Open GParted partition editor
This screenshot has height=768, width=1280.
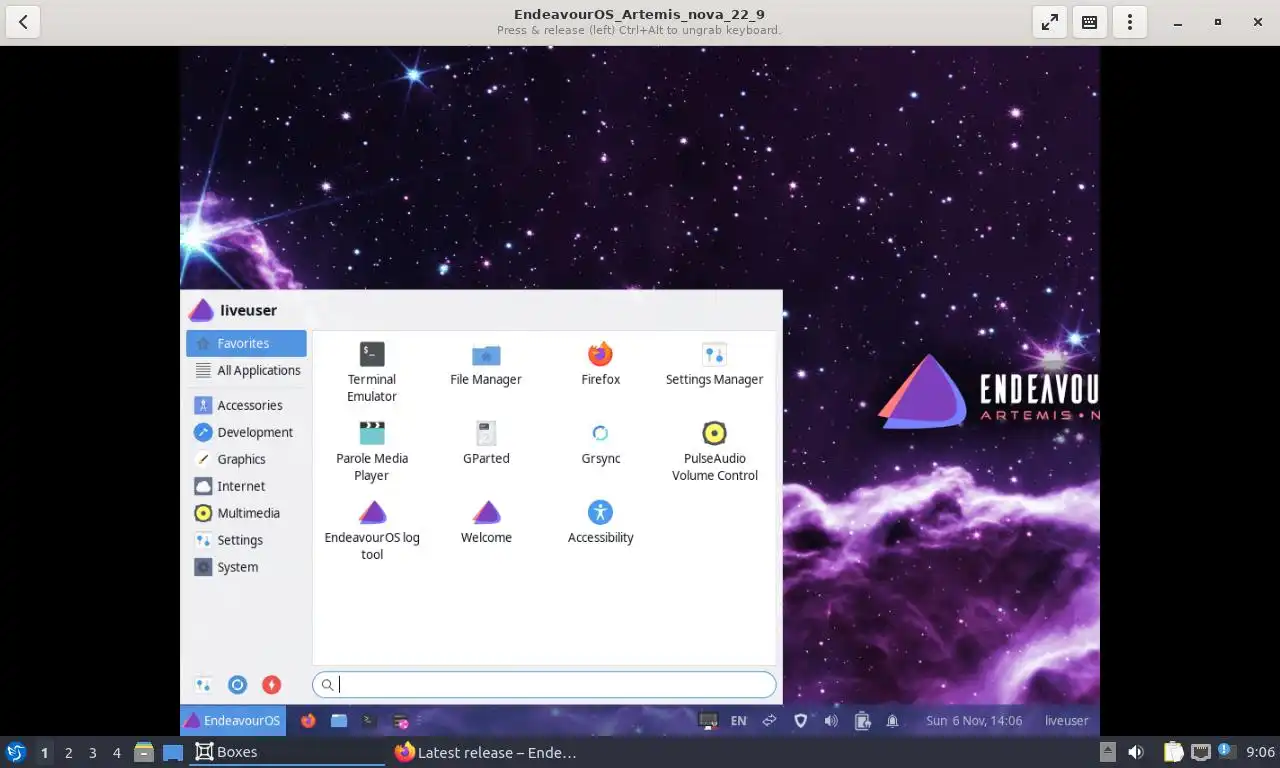click(x=486, y=443)
